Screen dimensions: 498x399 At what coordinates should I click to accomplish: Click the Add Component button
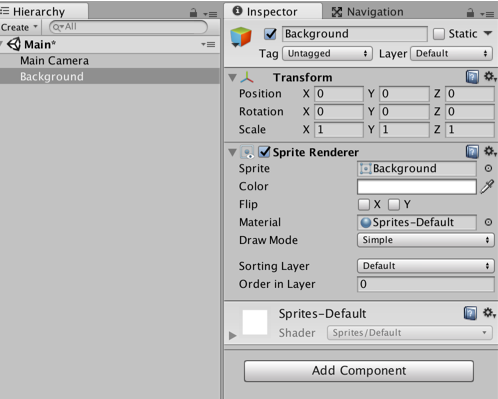pyautogui.click(x=359, y=371)
